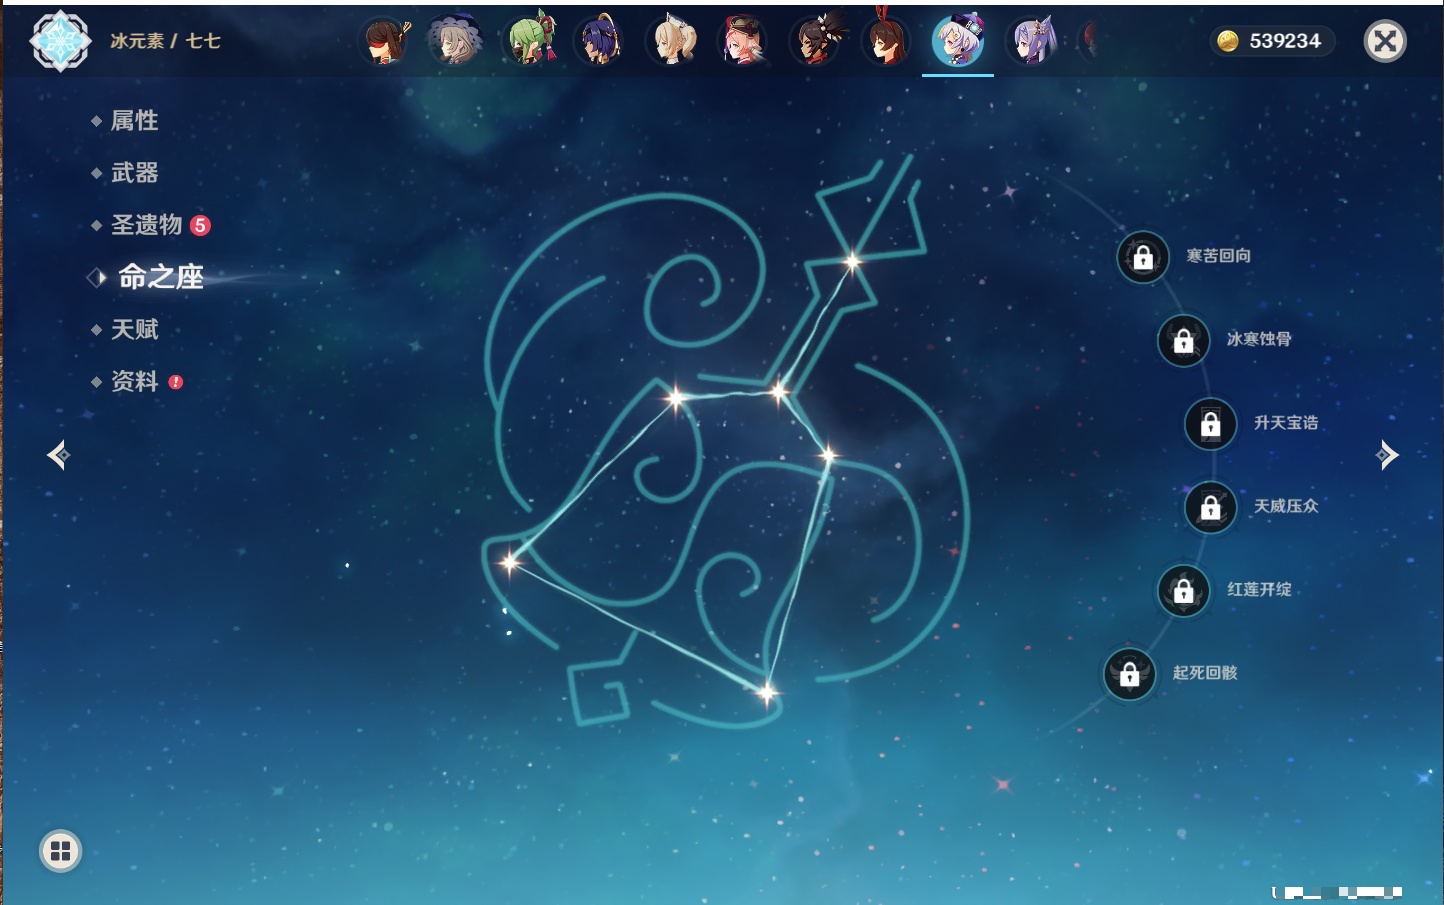
Task: Click the lock icon for 红莲开绽
Action: 1183,590
